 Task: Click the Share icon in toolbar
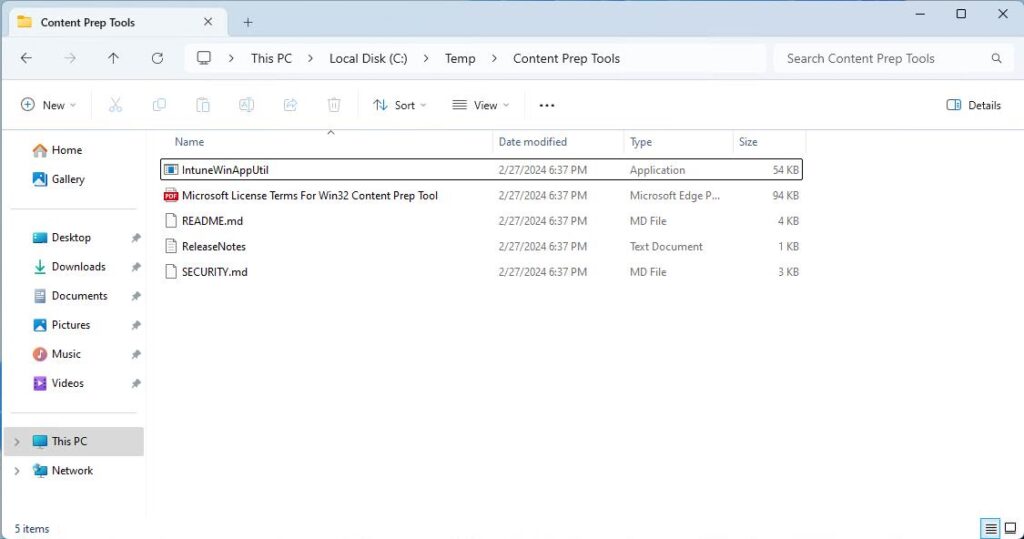[290, 105]
